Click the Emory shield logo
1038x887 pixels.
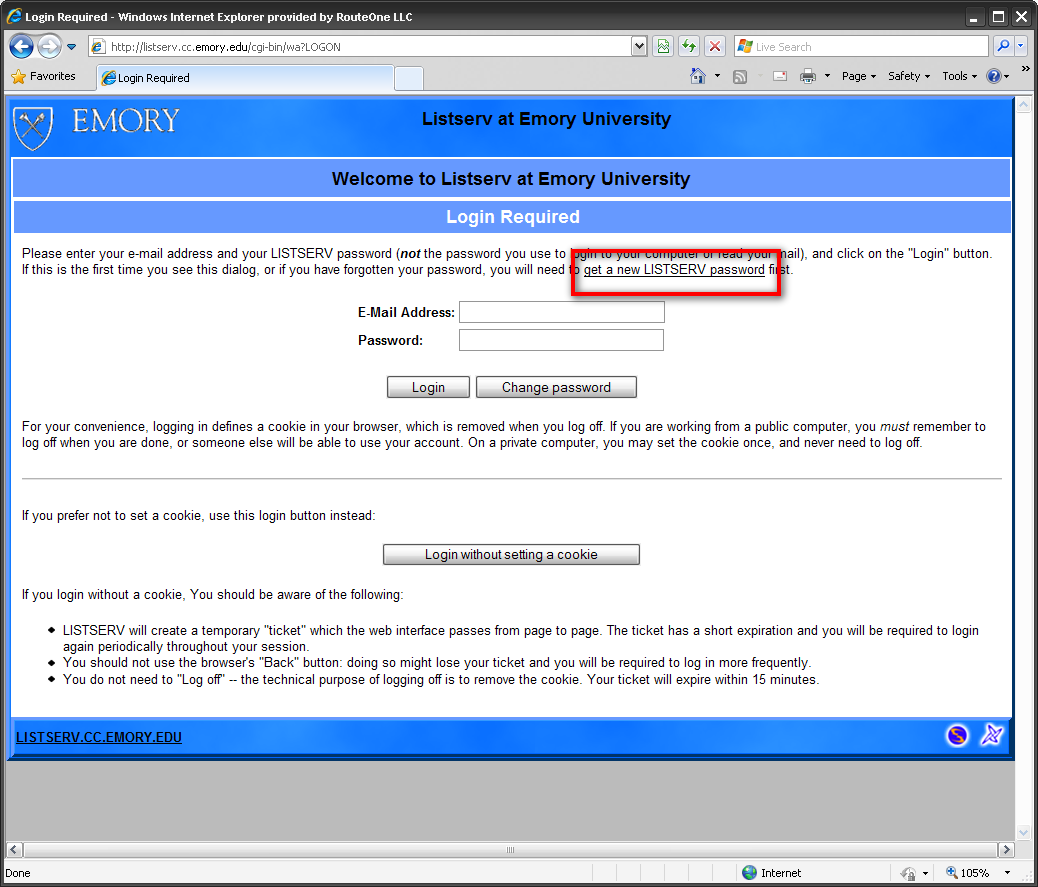pos(32,128)
